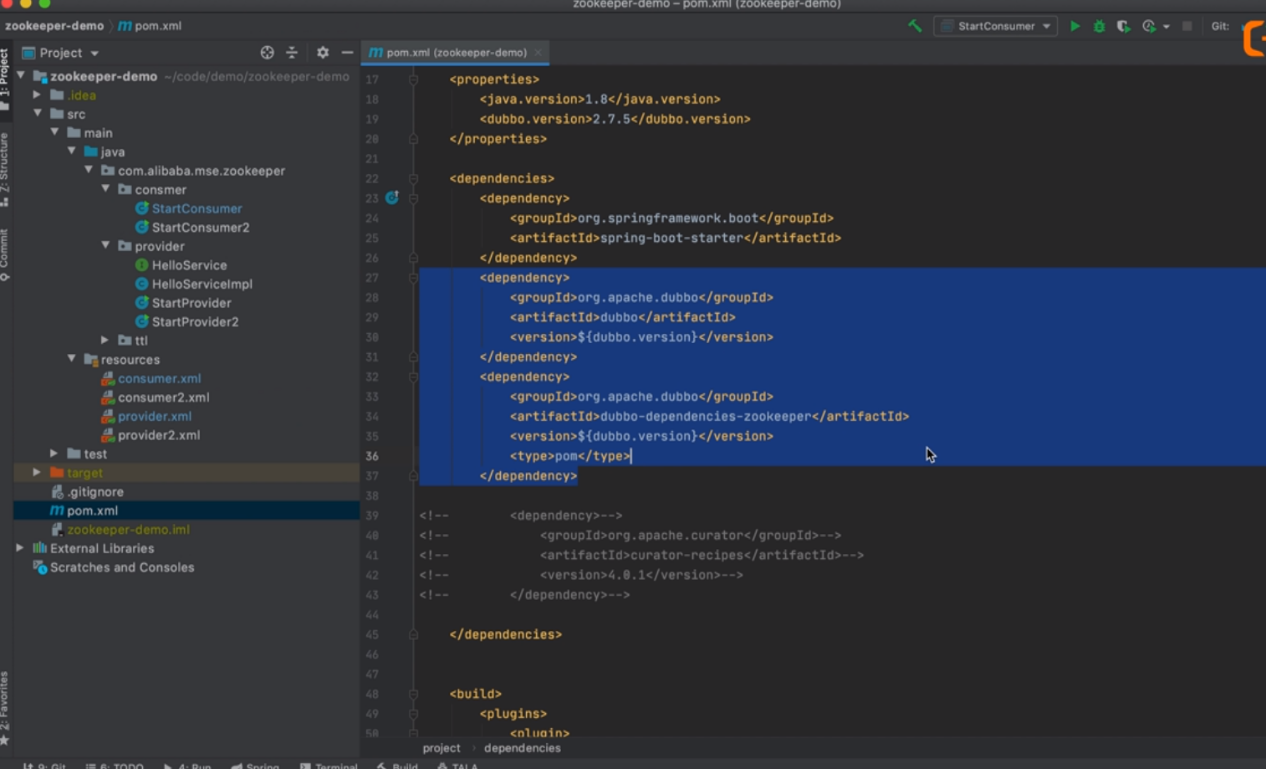The width and height of the screenshot is (1266, 769).
Task: Run StartConsumer with the green play icon
Action: click(x=1075, y=26)
